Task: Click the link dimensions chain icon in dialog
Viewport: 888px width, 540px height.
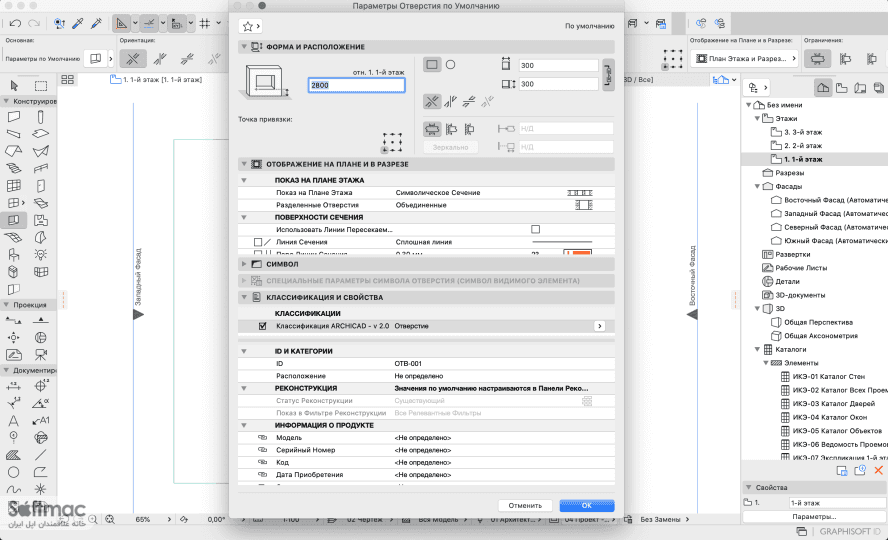Action: click(x=608, y=74)
